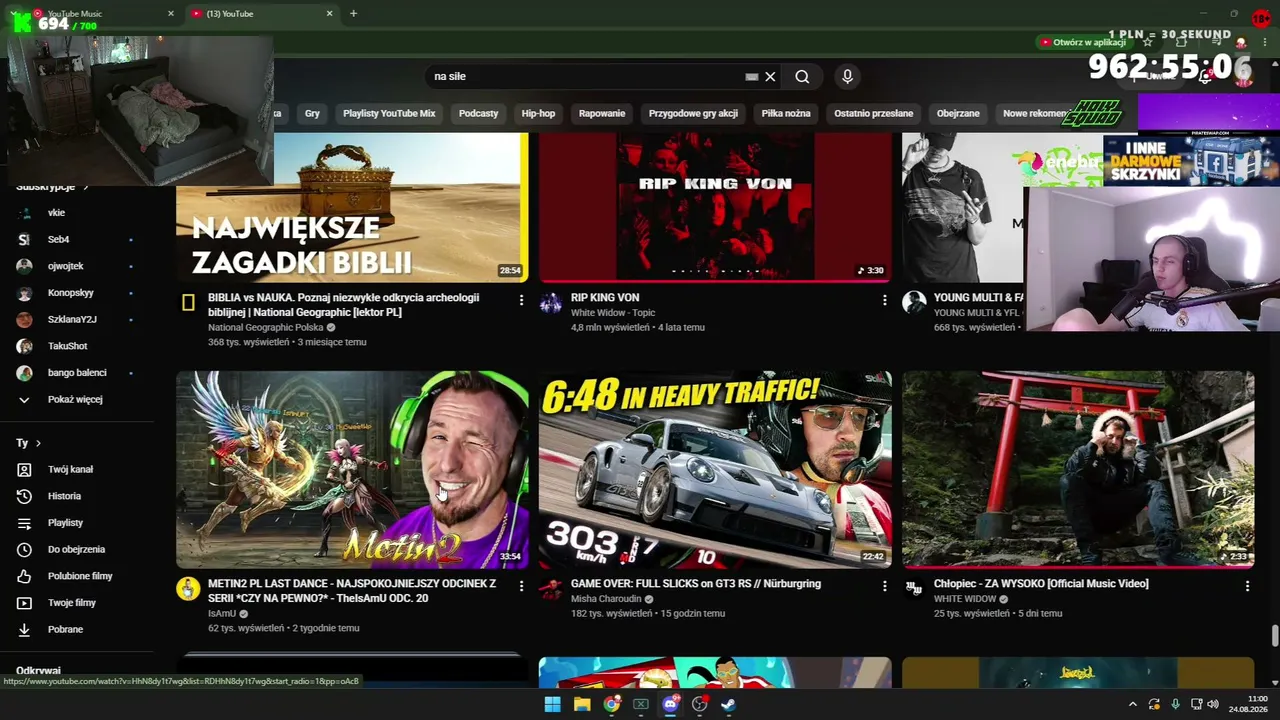The image size is (1280, 720).
Task: Open Polubione filmy liked videos
Action: (80, 576)
